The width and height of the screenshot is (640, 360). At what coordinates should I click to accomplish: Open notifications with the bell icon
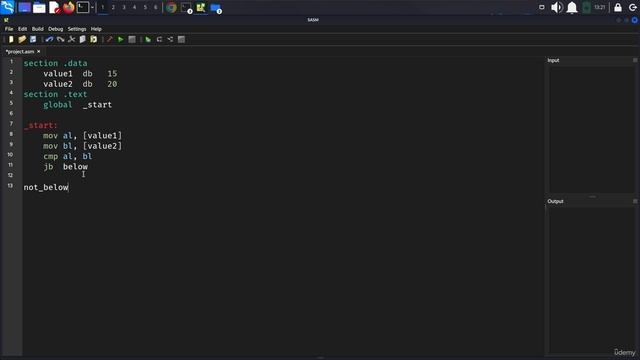[x=572, y=7]
